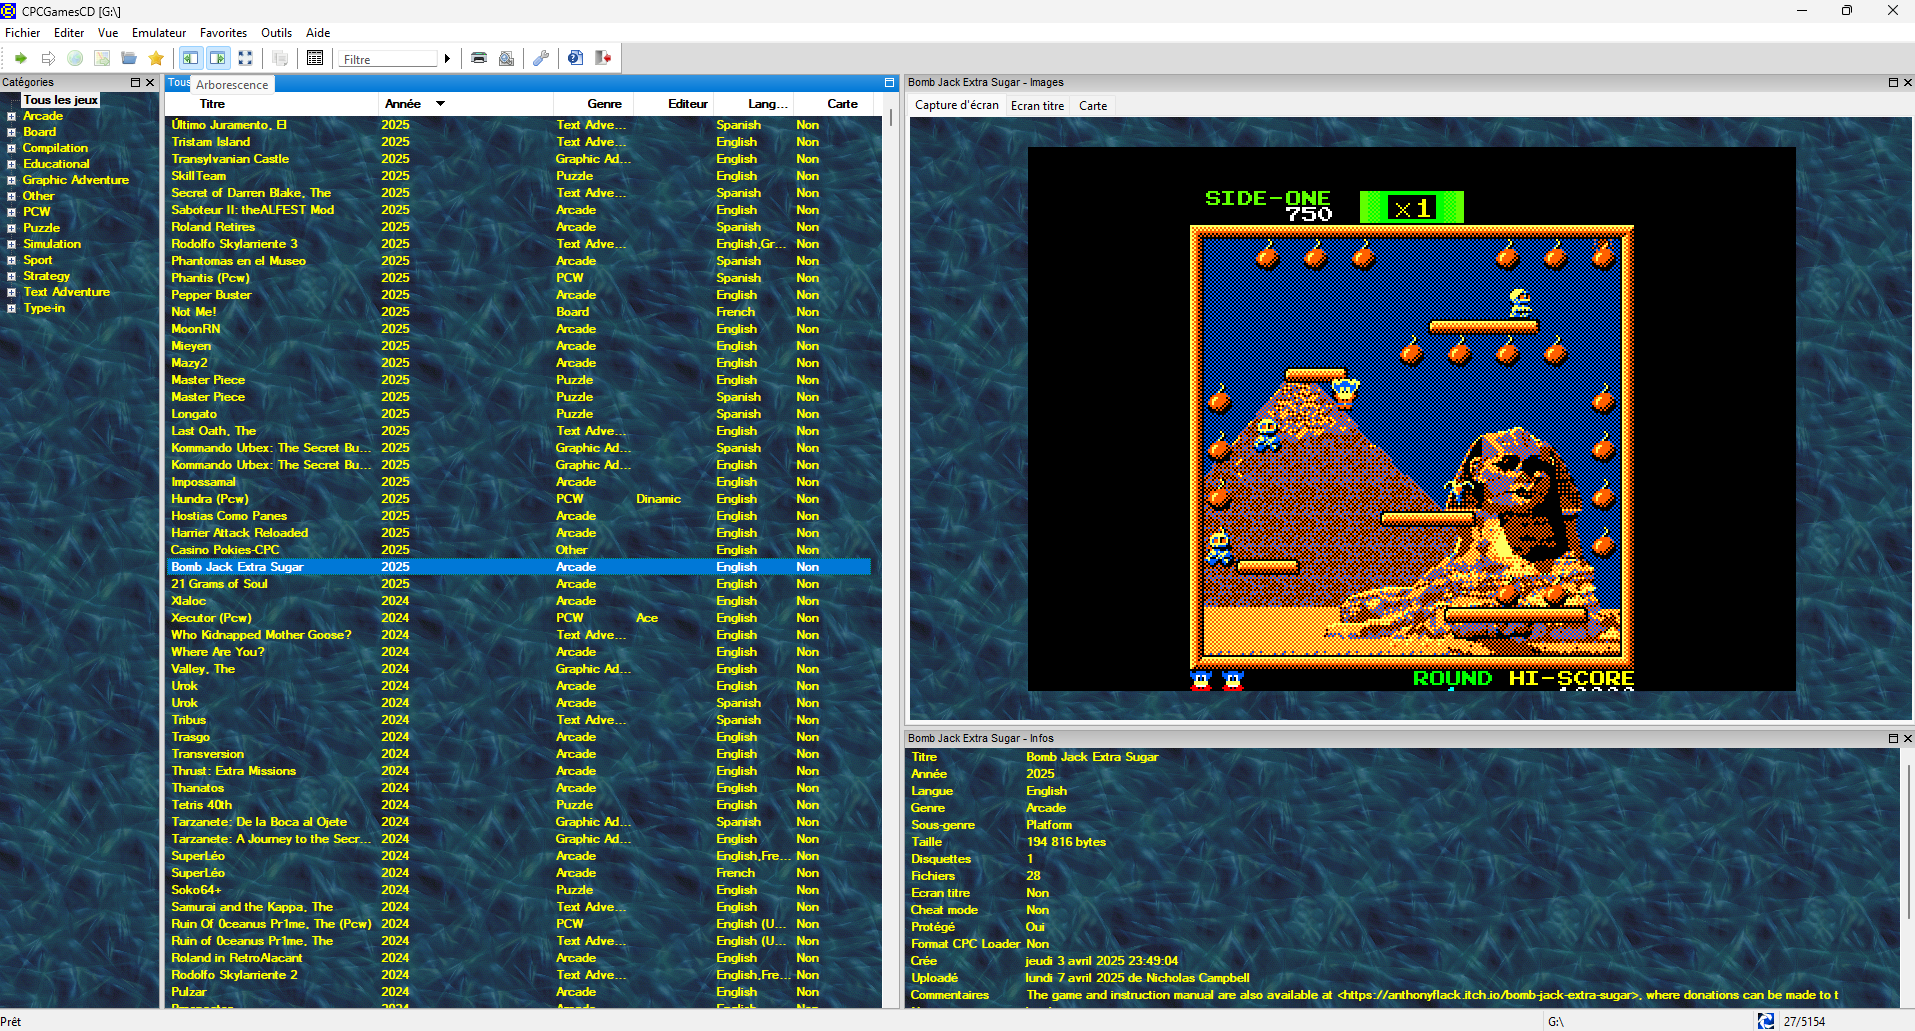Sort list by Genre column header
Image resolution: width=1915 pixels, height=1031 pixels.
click(x=592, y=104)
